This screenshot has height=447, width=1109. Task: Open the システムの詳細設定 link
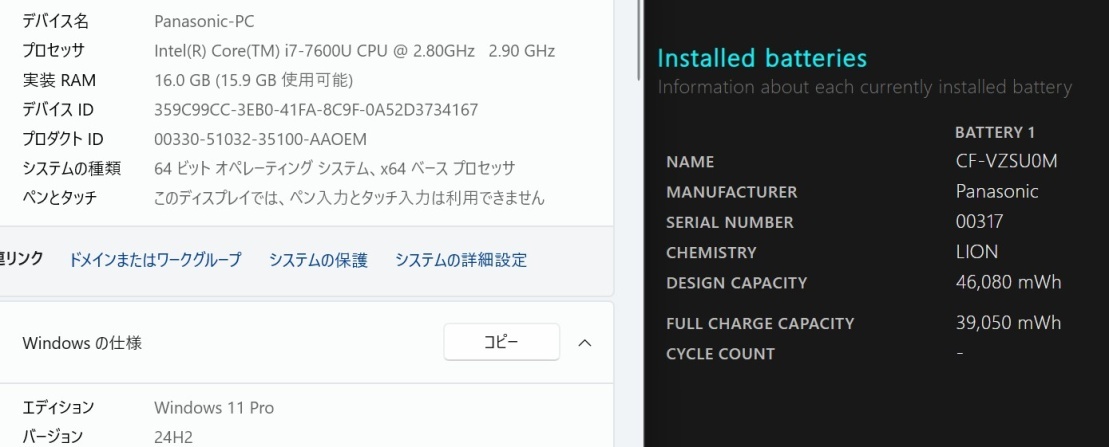461,260
